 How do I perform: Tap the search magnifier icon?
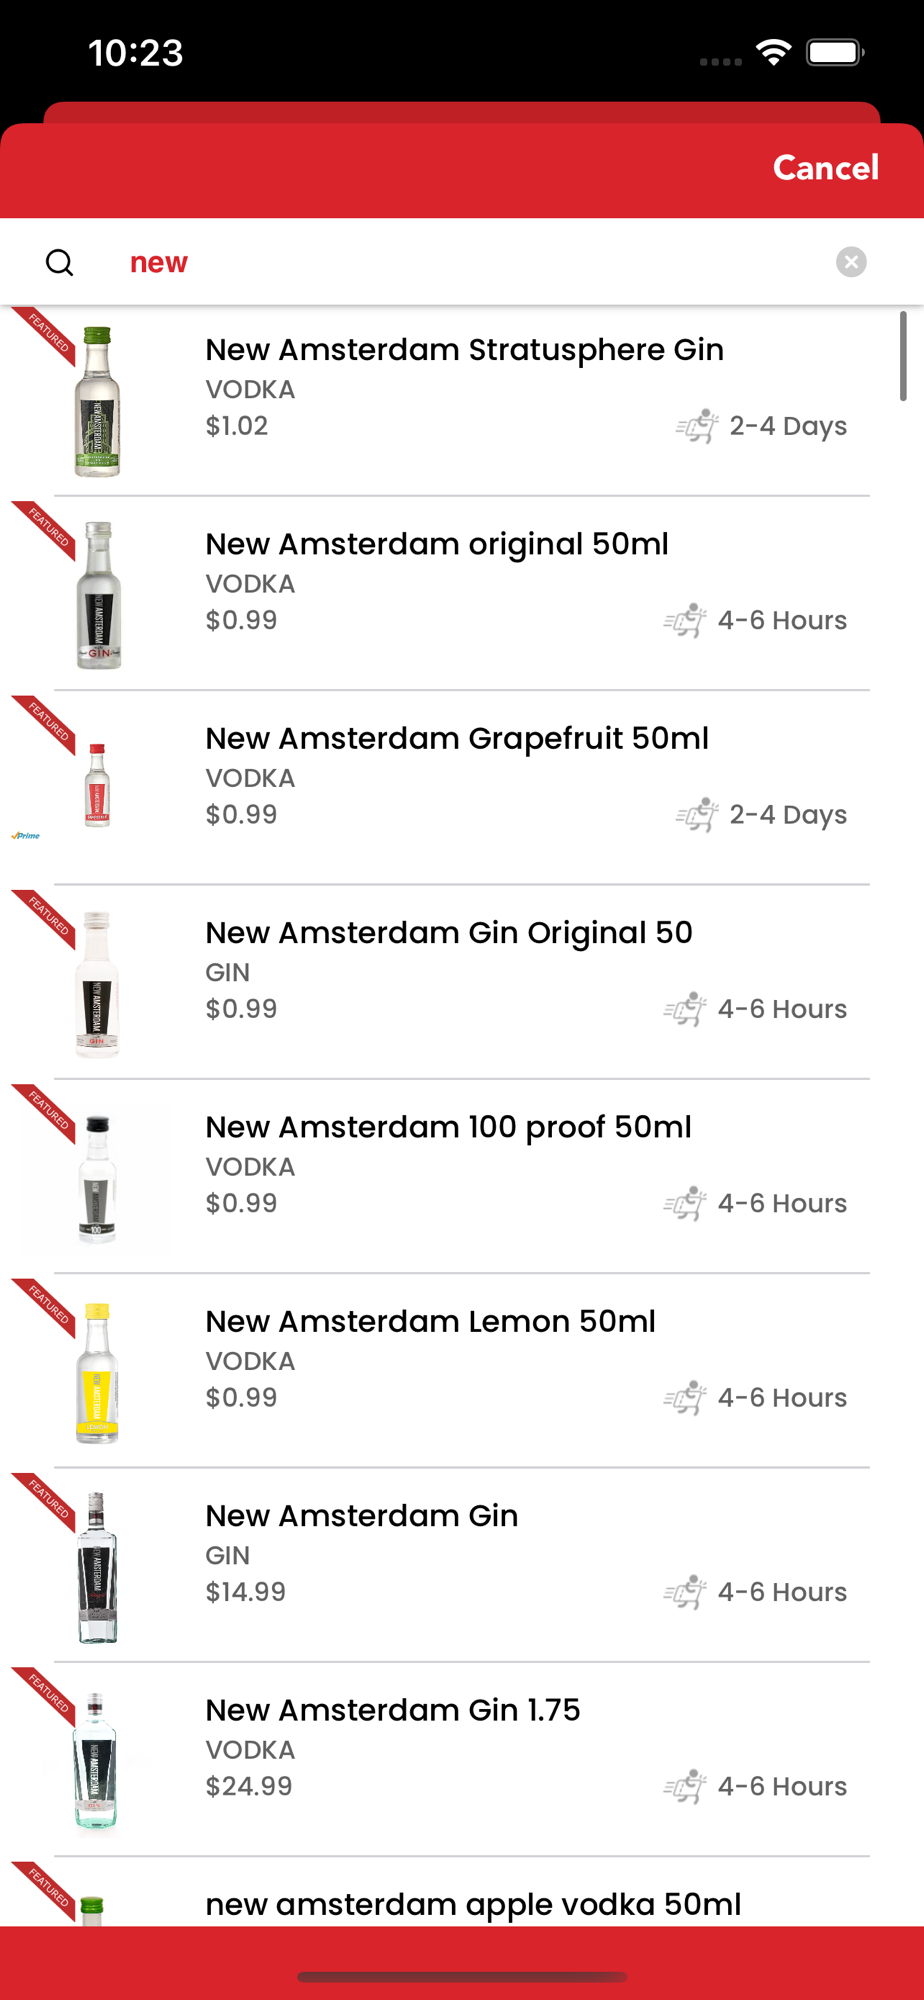click(60, 263)
